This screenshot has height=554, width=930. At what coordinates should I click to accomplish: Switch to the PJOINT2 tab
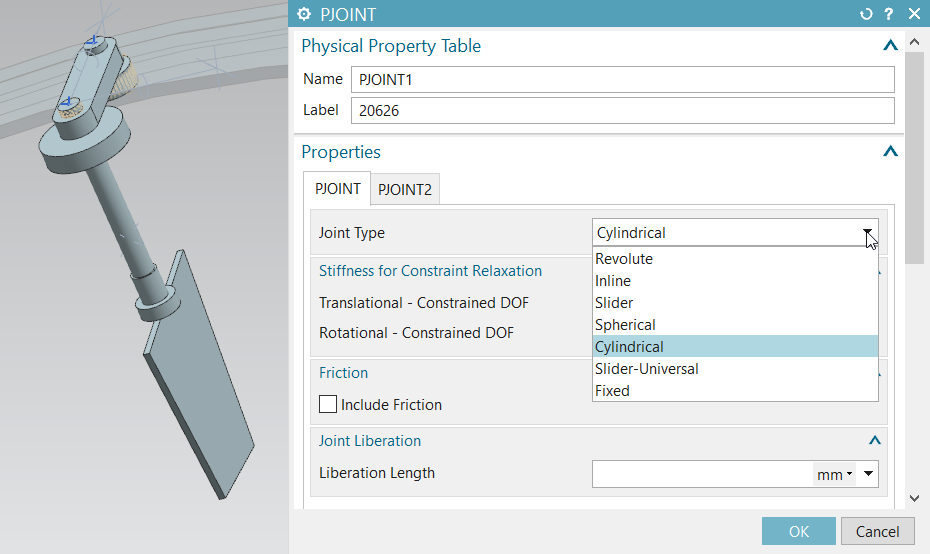point(405,189)
